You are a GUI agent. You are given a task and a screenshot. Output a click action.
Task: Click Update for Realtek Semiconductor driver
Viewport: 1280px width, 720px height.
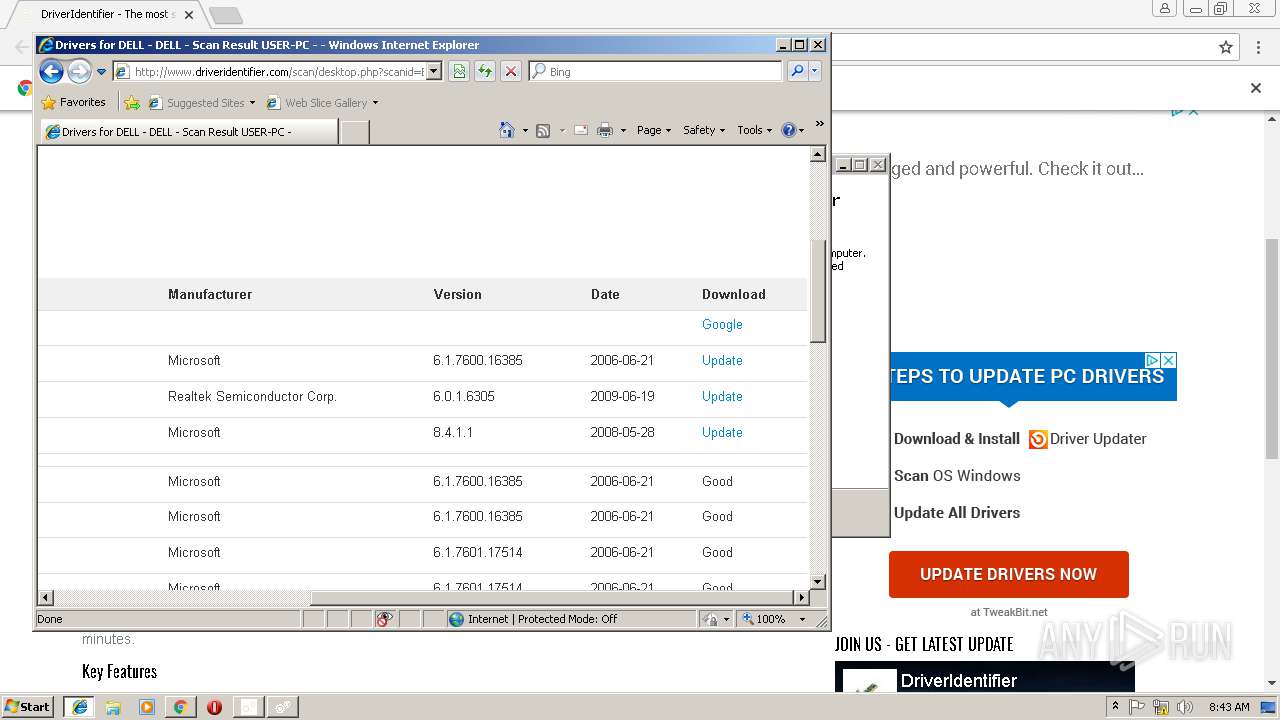(722, 396)
